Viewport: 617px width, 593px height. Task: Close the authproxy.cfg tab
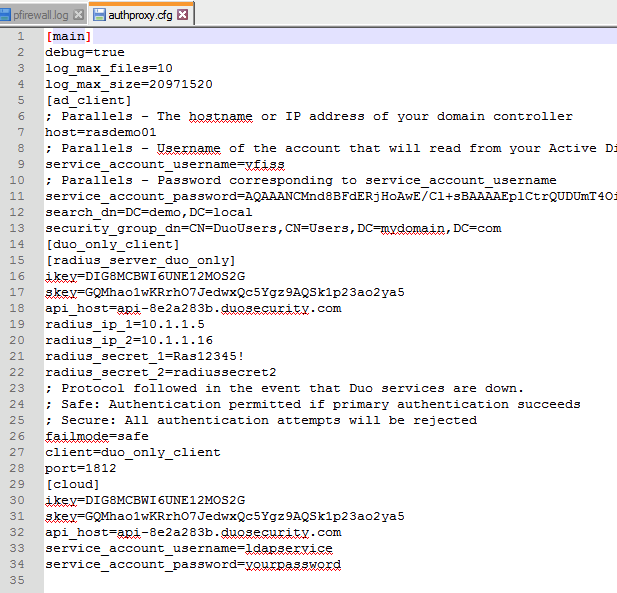(183, 15)
